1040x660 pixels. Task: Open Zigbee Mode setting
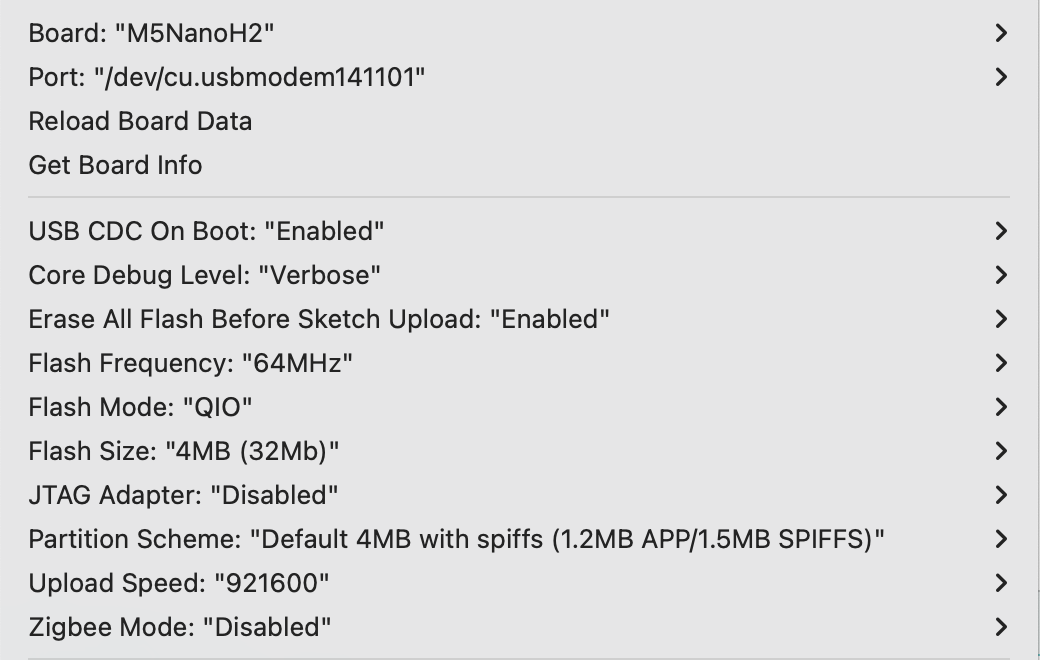click(180, 627)
